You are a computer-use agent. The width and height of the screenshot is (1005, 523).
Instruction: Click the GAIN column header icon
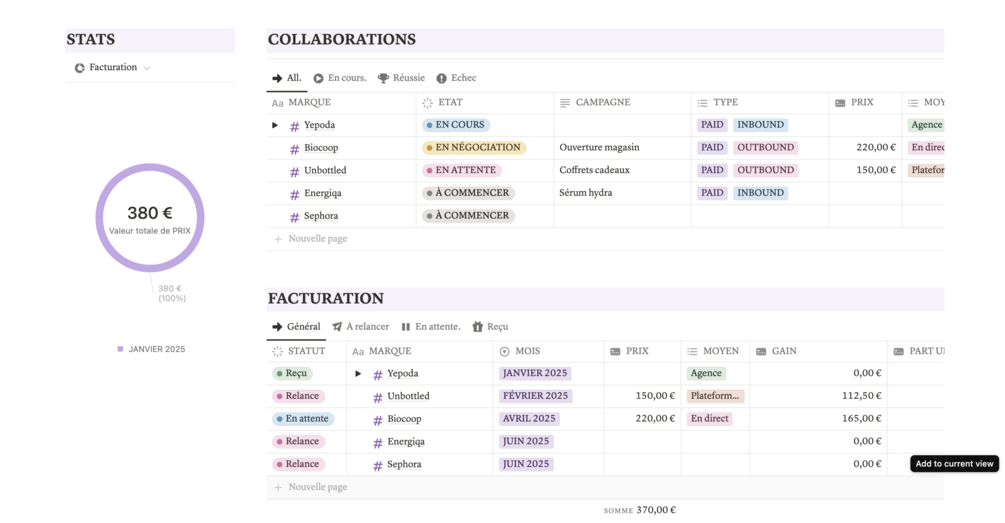pos(761,351)
